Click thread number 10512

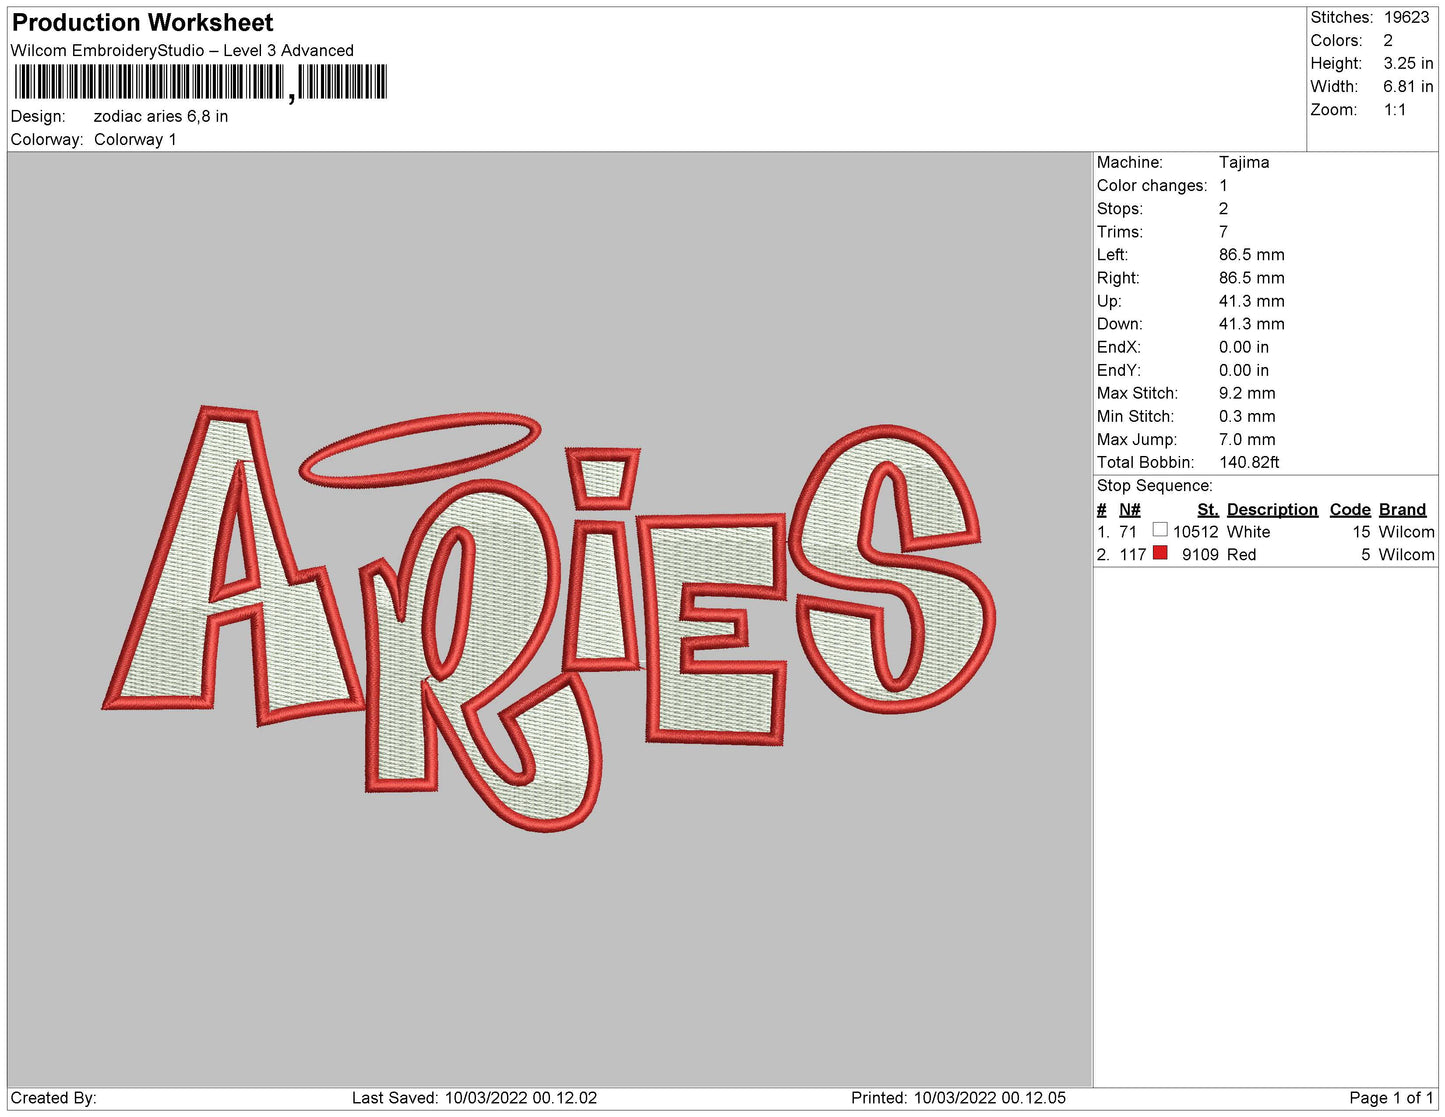pyautogui.click(x=1196, y=532)
